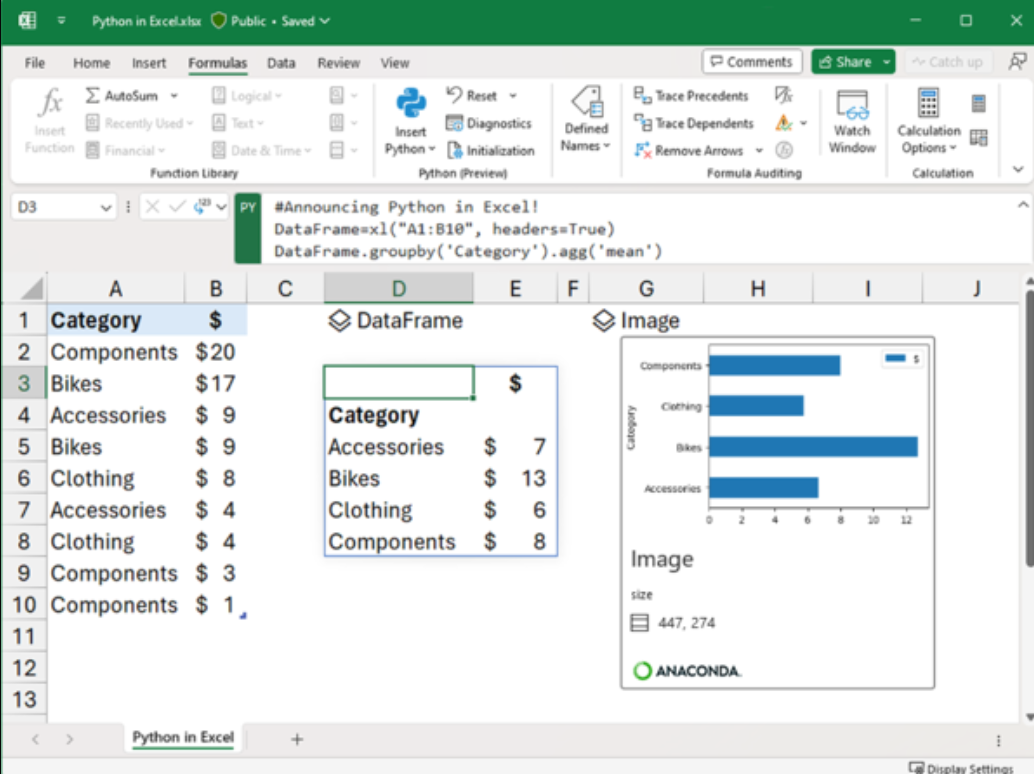The width and height of the screenshot is (1034, 774).
Task: Open Text functions list
Action: pyautogui.click(x=237, y=123)
